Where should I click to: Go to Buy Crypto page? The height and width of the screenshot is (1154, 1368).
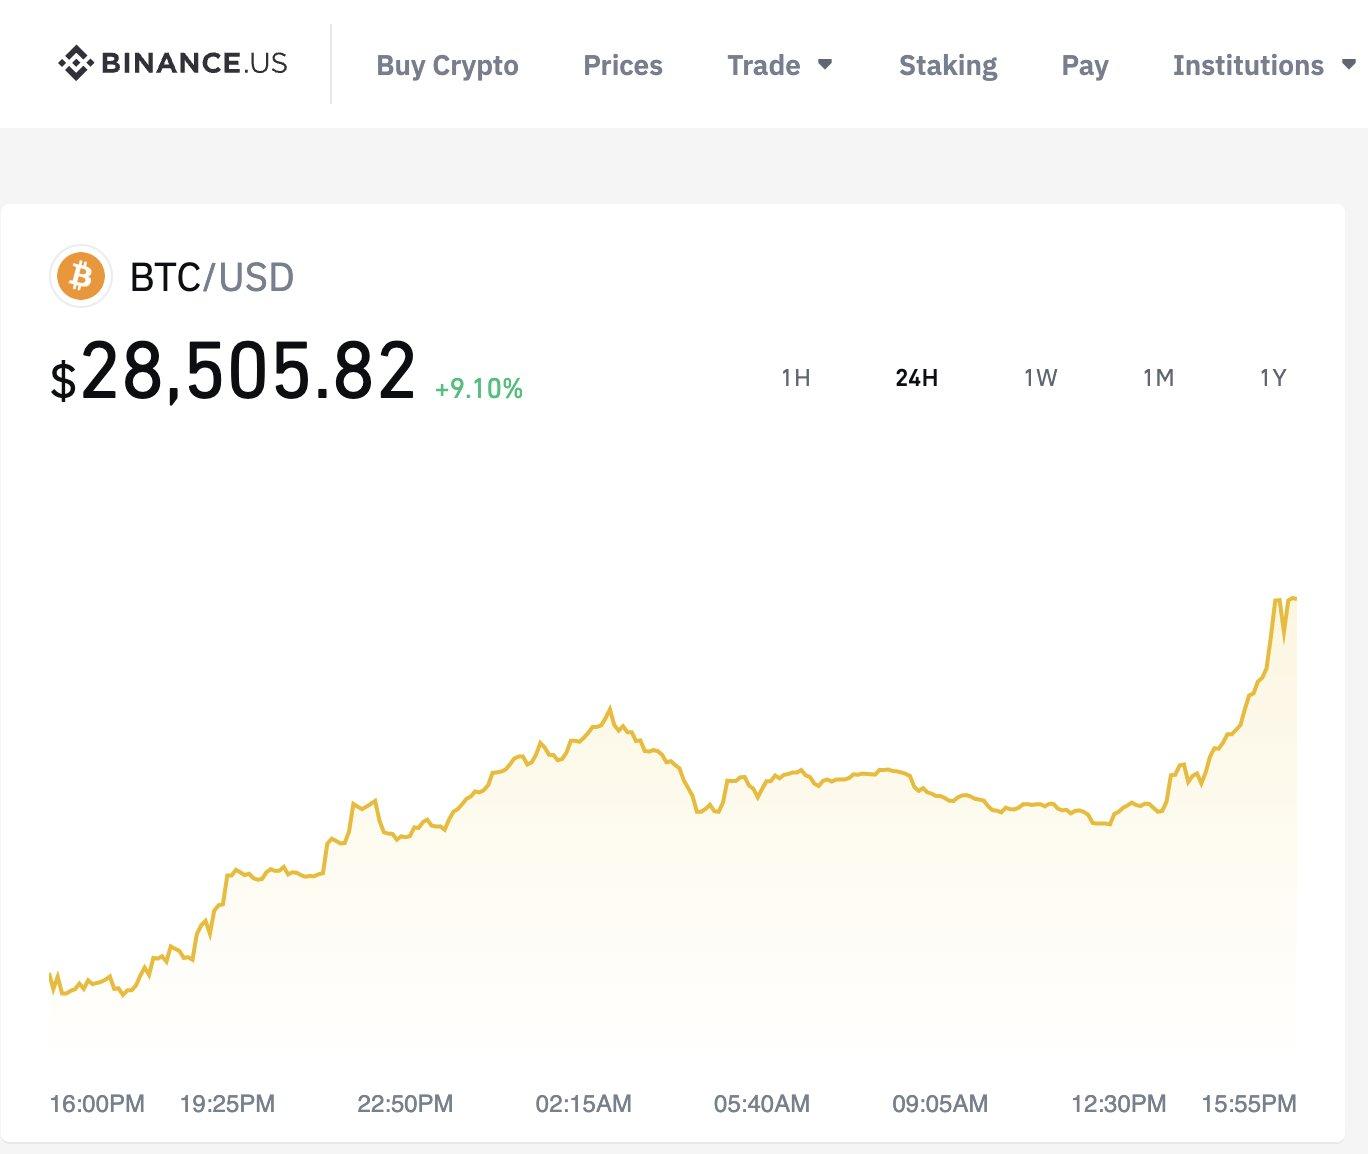tap(447, 66)
